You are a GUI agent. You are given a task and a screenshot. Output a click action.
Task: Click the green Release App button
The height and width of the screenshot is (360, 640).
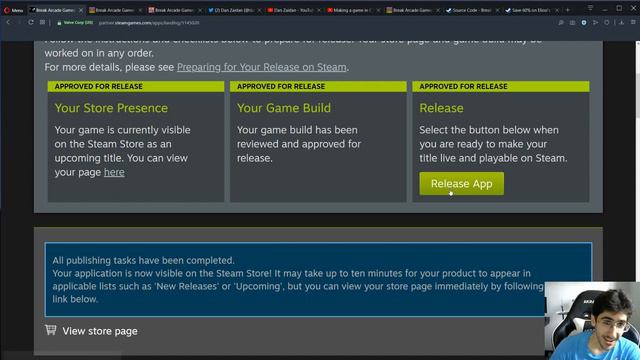coord(461,184)
